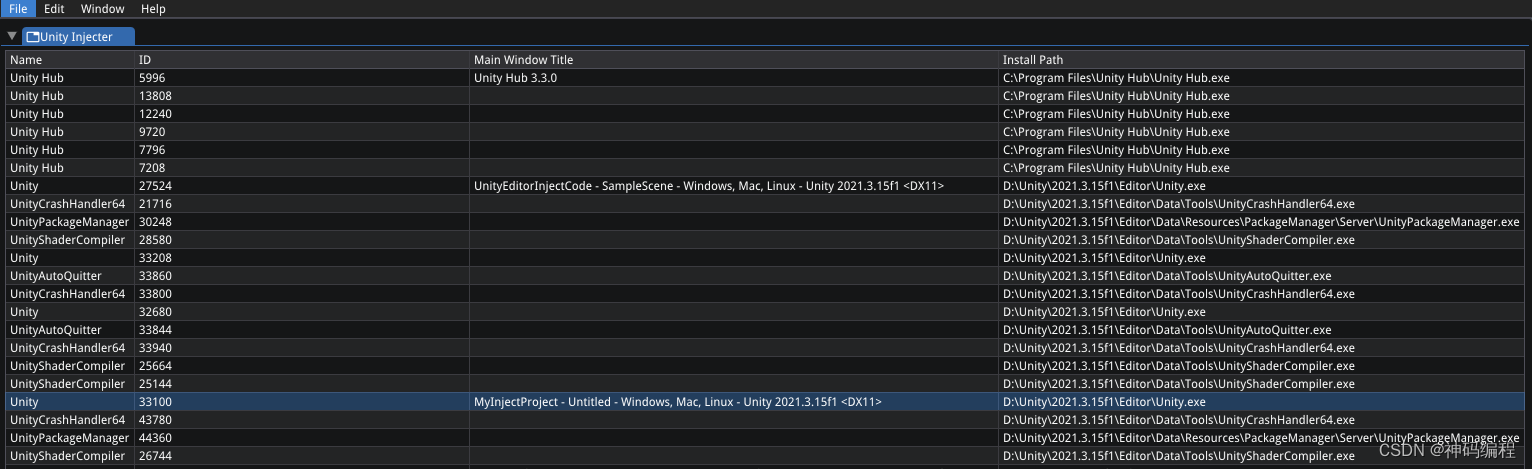Select UnityCrashHandler64 row with ID 33800
The height and width of the screenshot is (469, 1532).
[x=765, y=294]
